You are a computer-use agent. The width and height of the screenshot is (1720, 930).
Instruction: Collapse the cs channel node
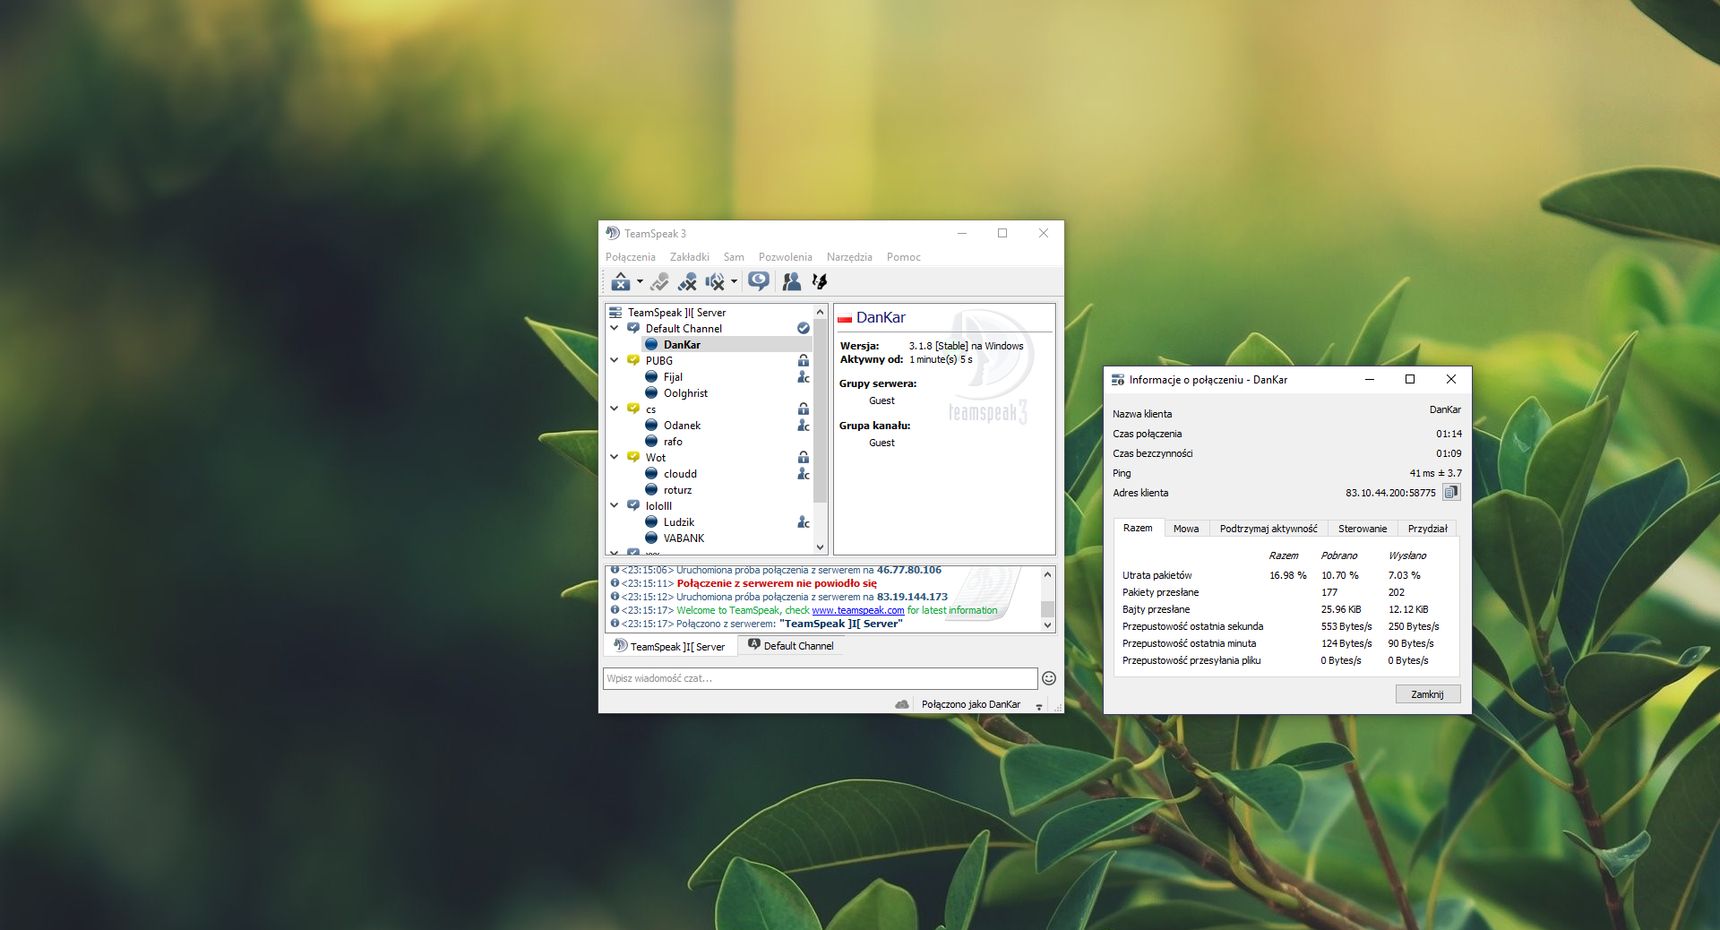(614, 409)
